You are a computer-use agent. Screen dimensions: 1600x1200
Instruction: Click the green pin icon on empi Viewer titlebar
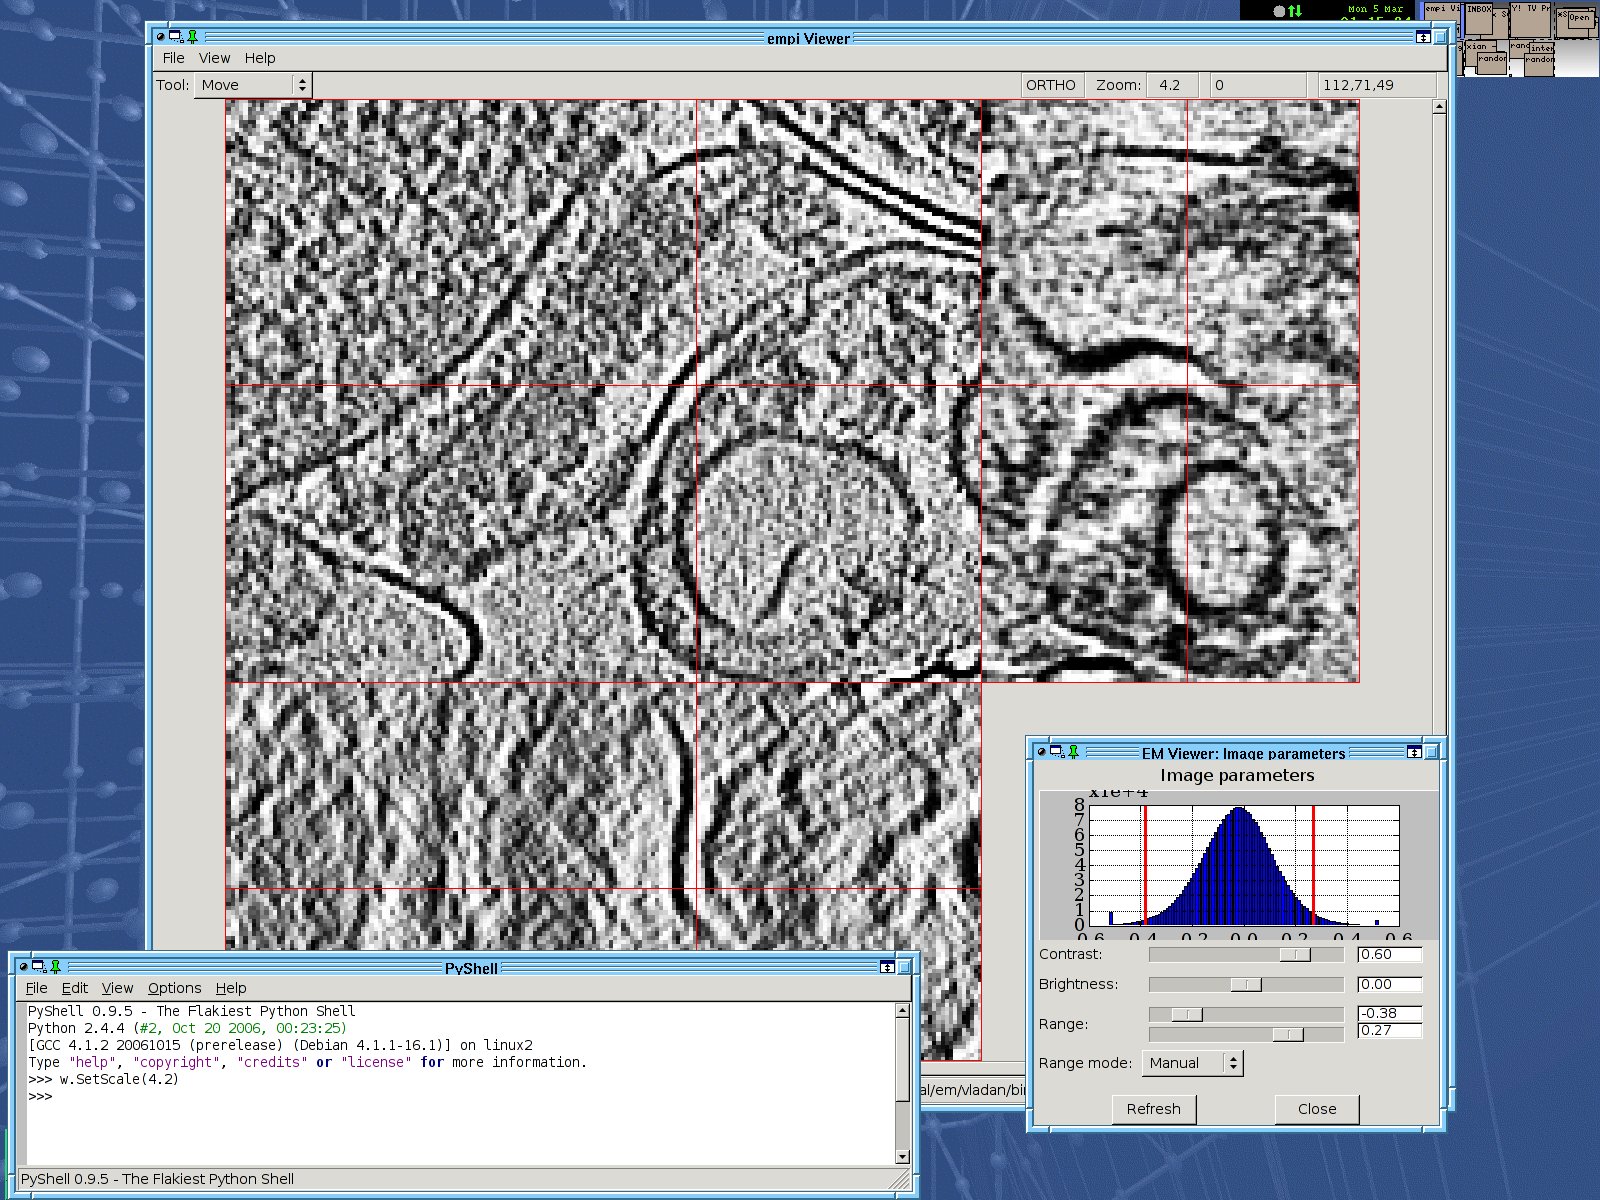click(193, 37)
